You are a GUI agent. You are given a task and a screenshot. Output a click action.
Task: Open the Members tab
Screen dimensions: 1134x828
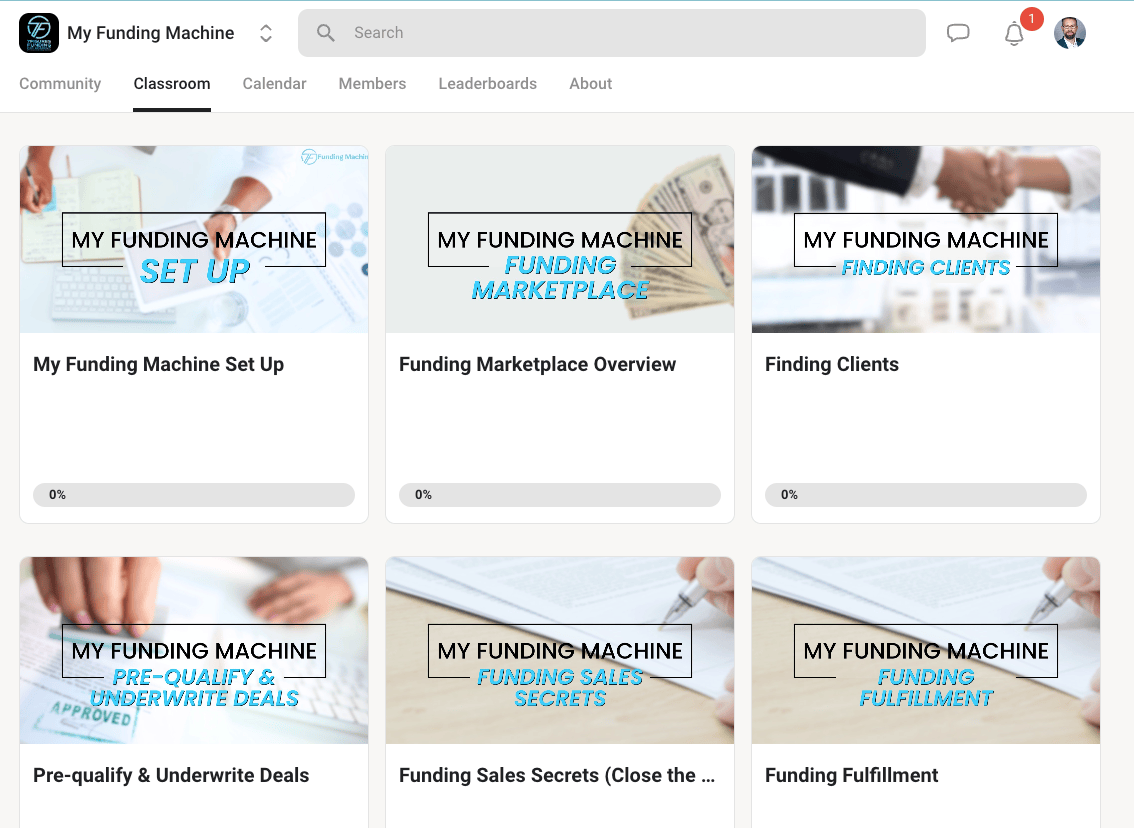pos(372,83)
